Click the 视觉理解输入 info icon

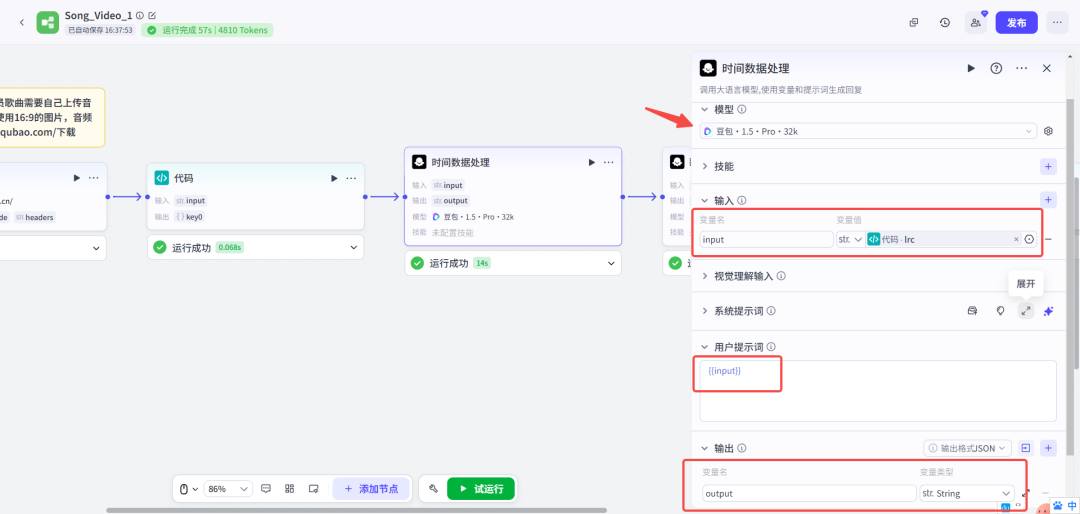[x=782, y=276]
